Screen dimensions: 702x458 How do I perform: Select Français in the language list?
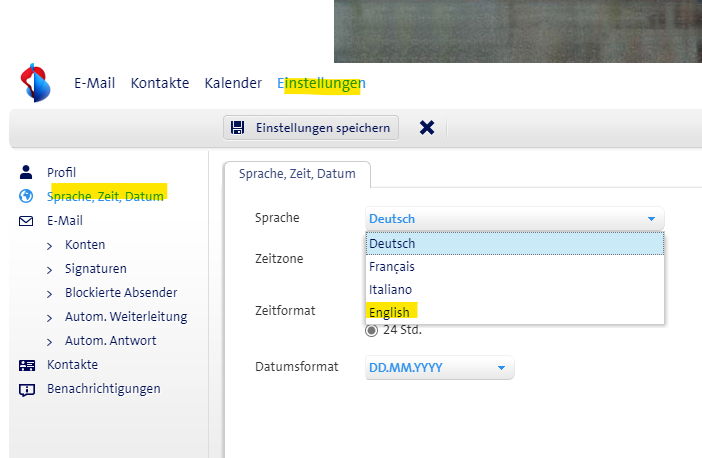pos(392,267)
